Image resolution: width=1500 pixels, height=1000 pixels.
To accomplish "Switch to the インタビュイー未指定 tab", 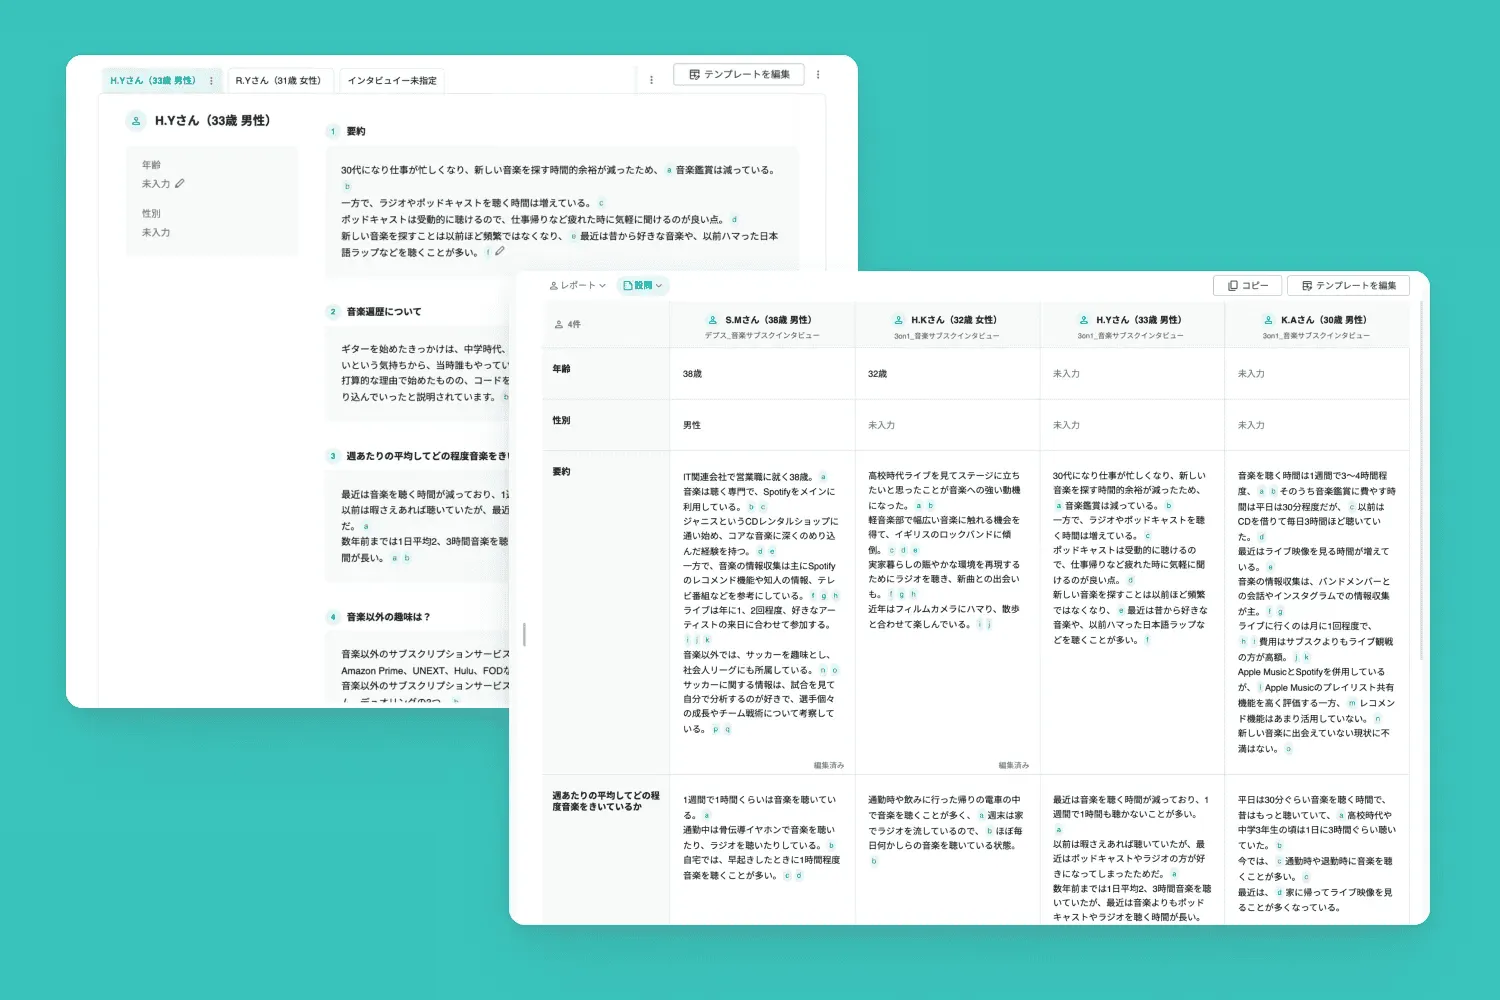I will click(x=392, y=80).
